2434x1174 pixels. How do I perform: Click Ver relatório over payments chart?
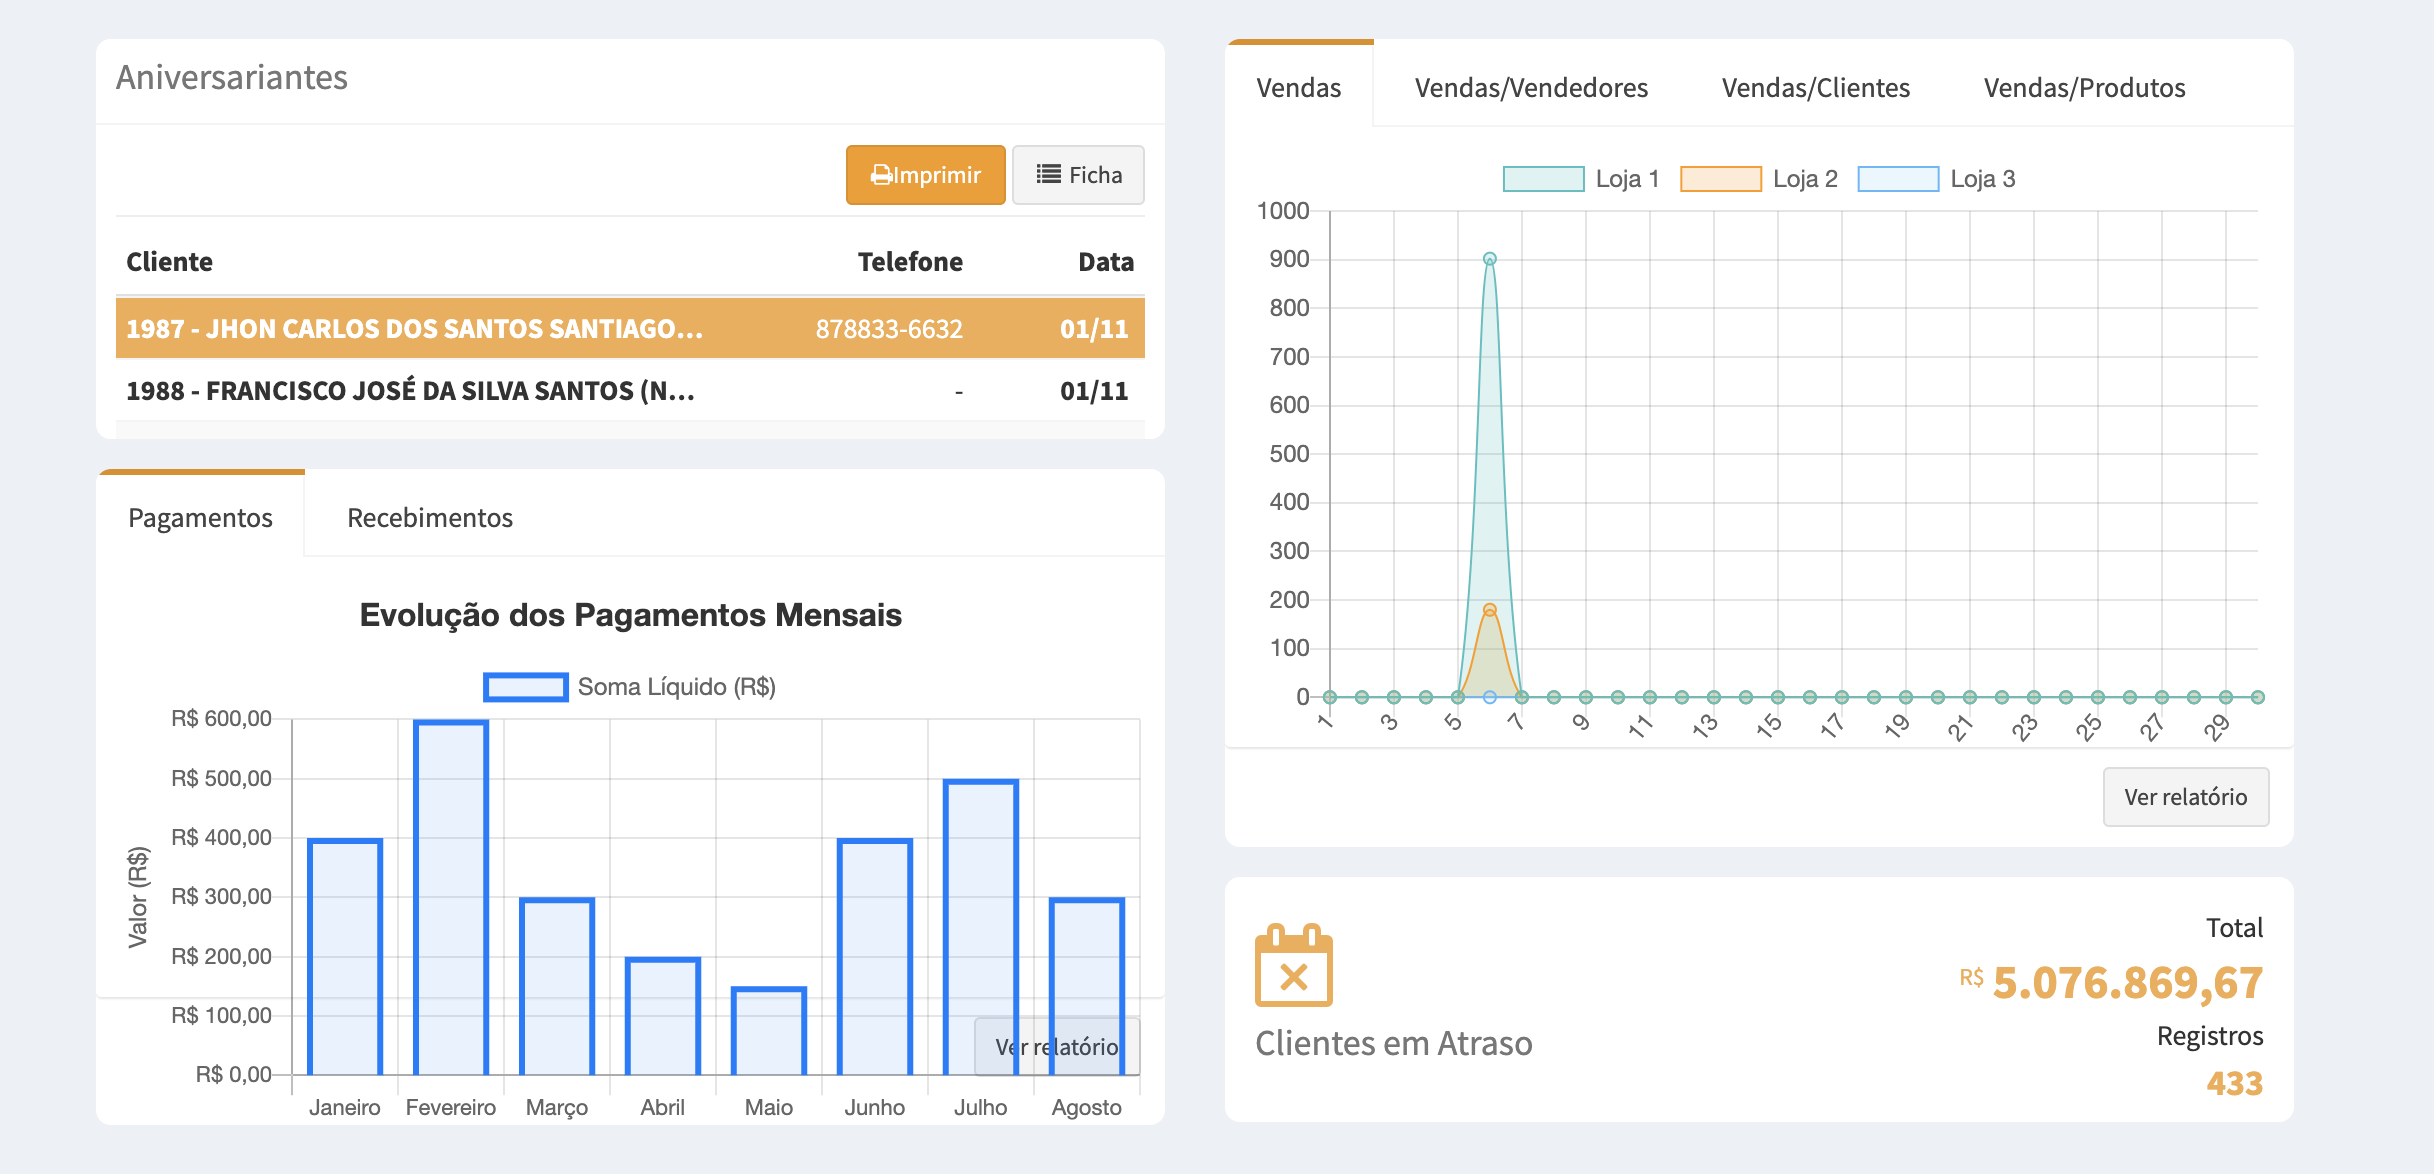(1056, 1046)
